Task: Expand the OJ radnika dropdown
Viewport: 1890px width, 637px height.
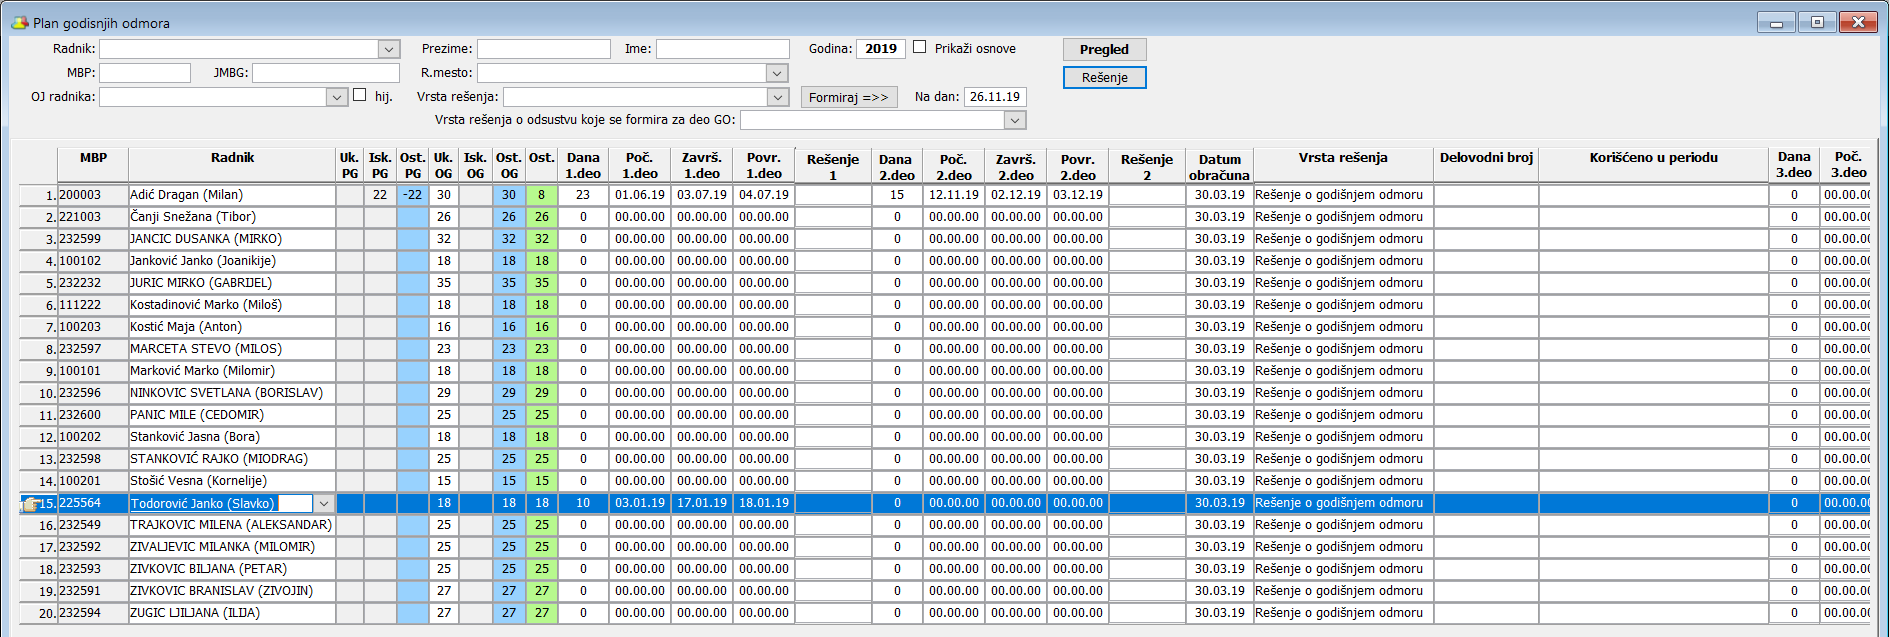Action: [x=337, y=97]
